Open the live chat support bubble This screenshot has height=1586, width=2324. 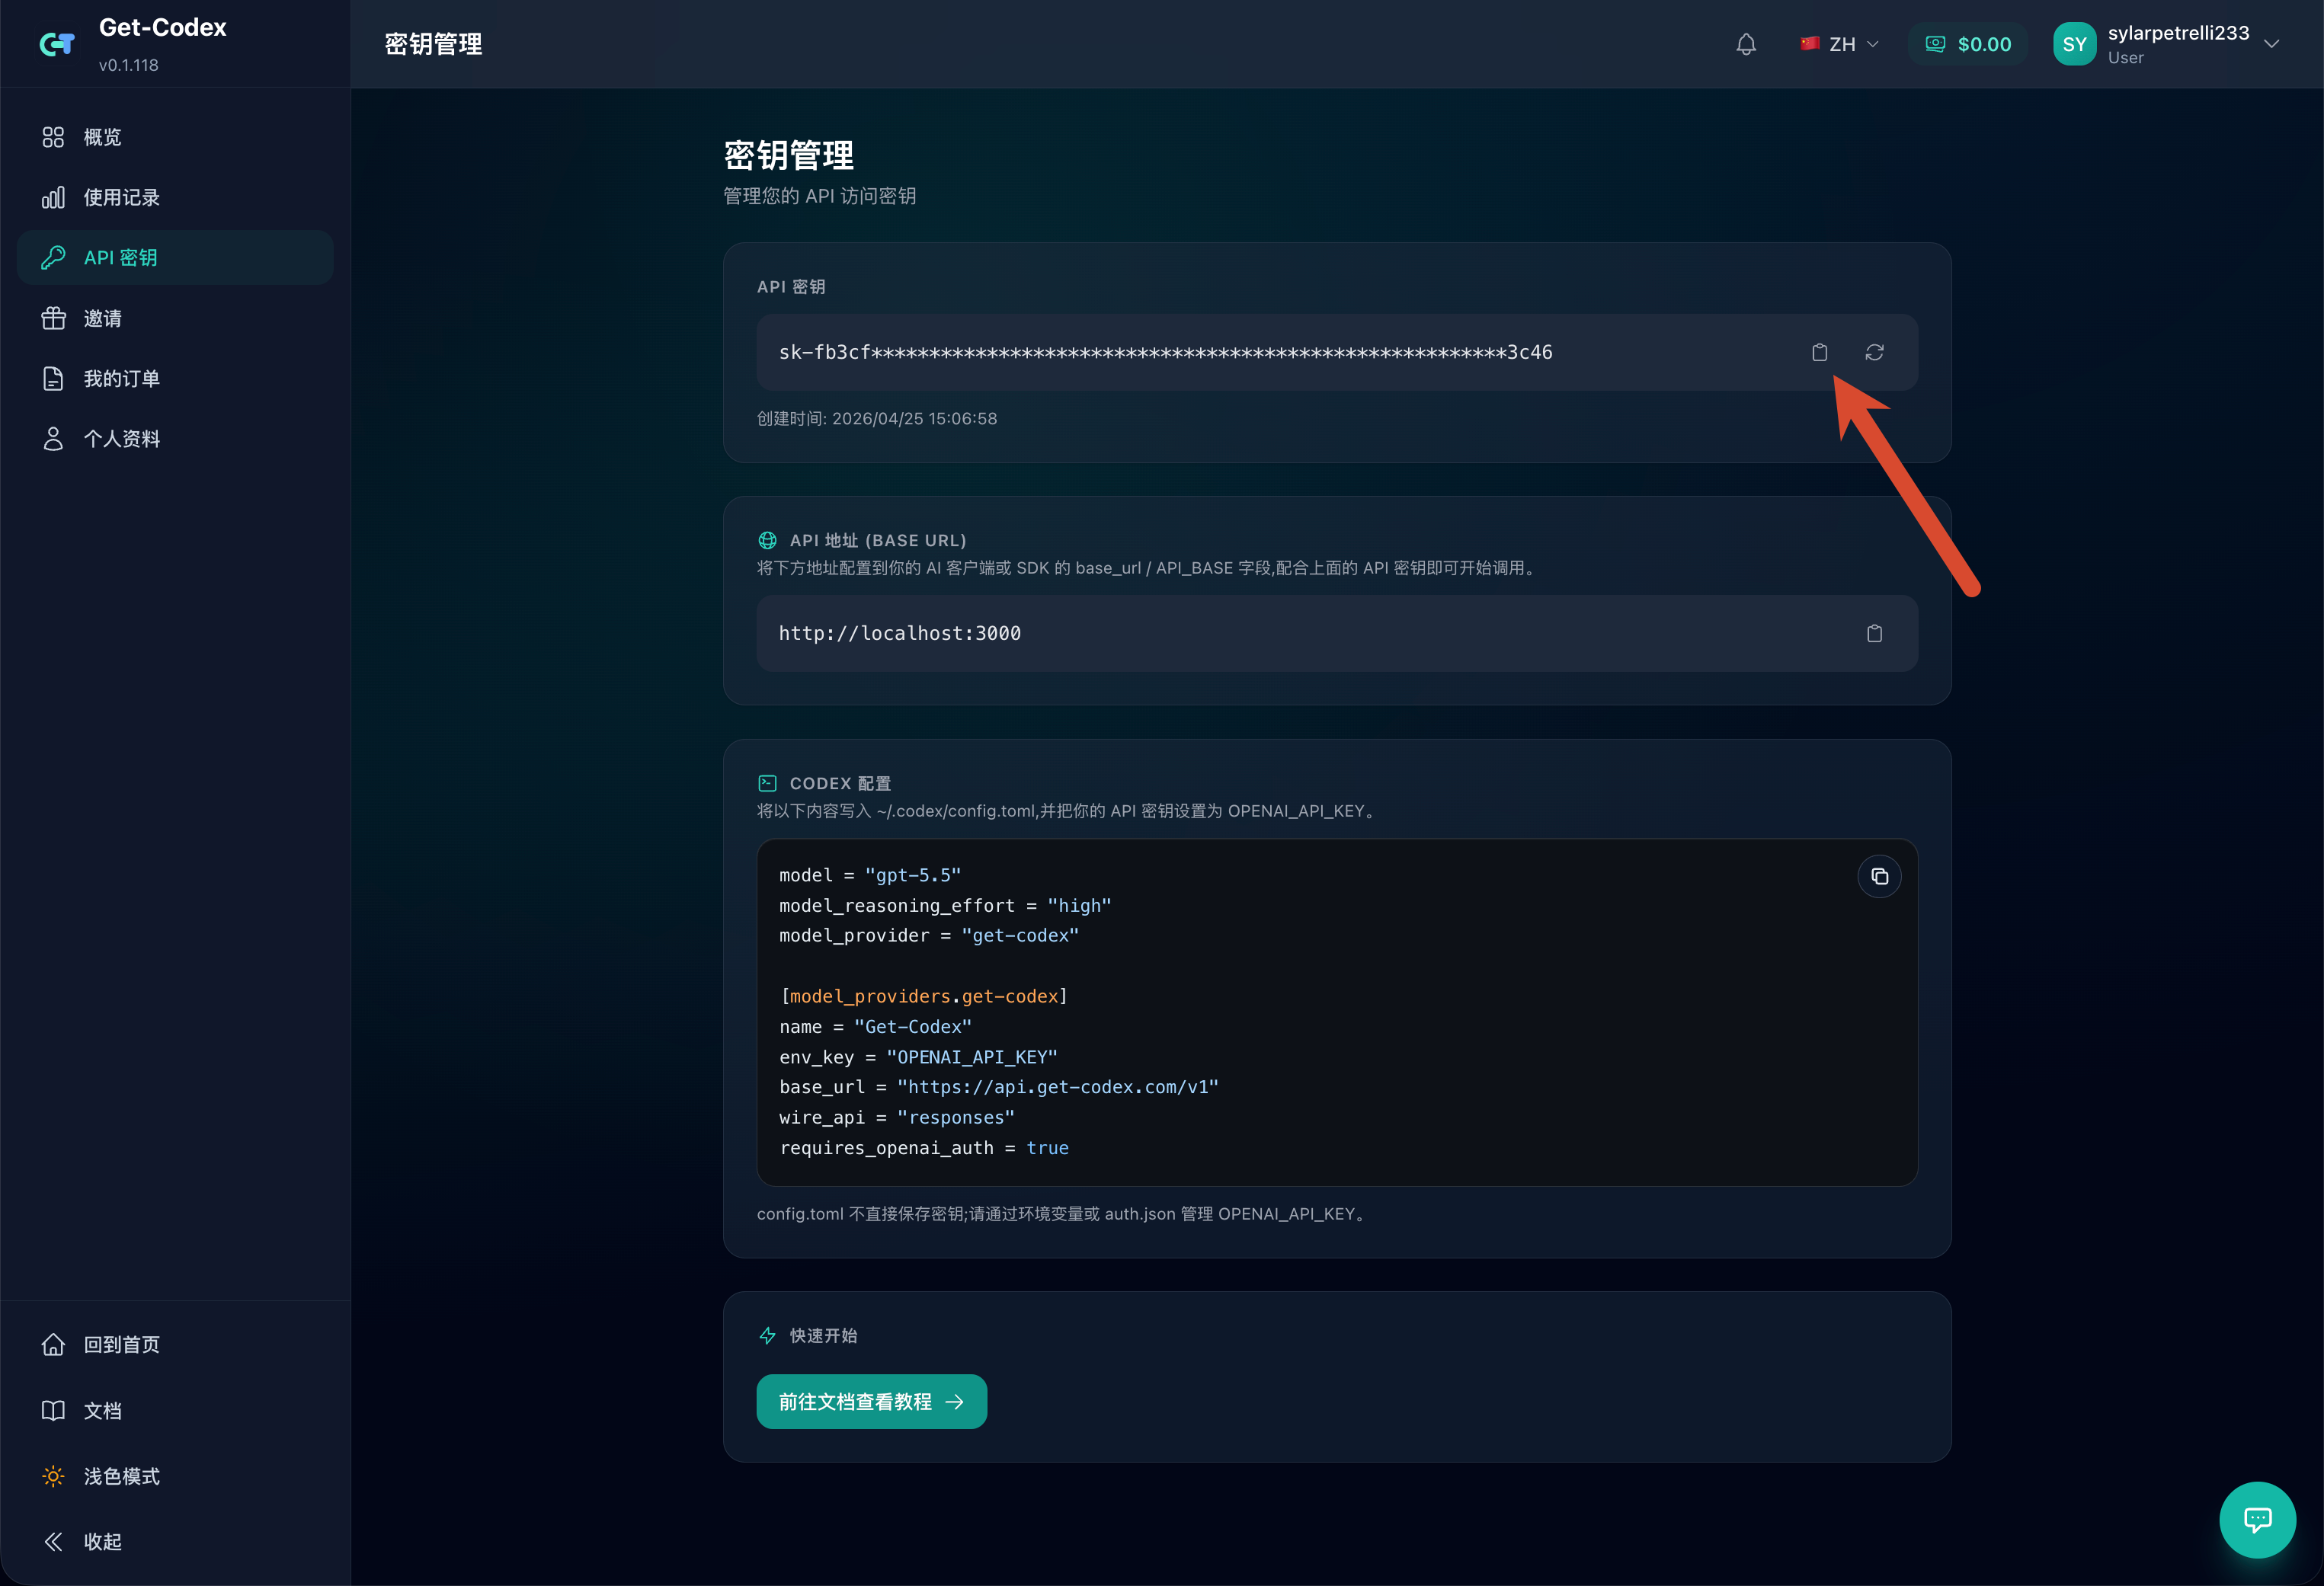(x=2257, y=1519)
